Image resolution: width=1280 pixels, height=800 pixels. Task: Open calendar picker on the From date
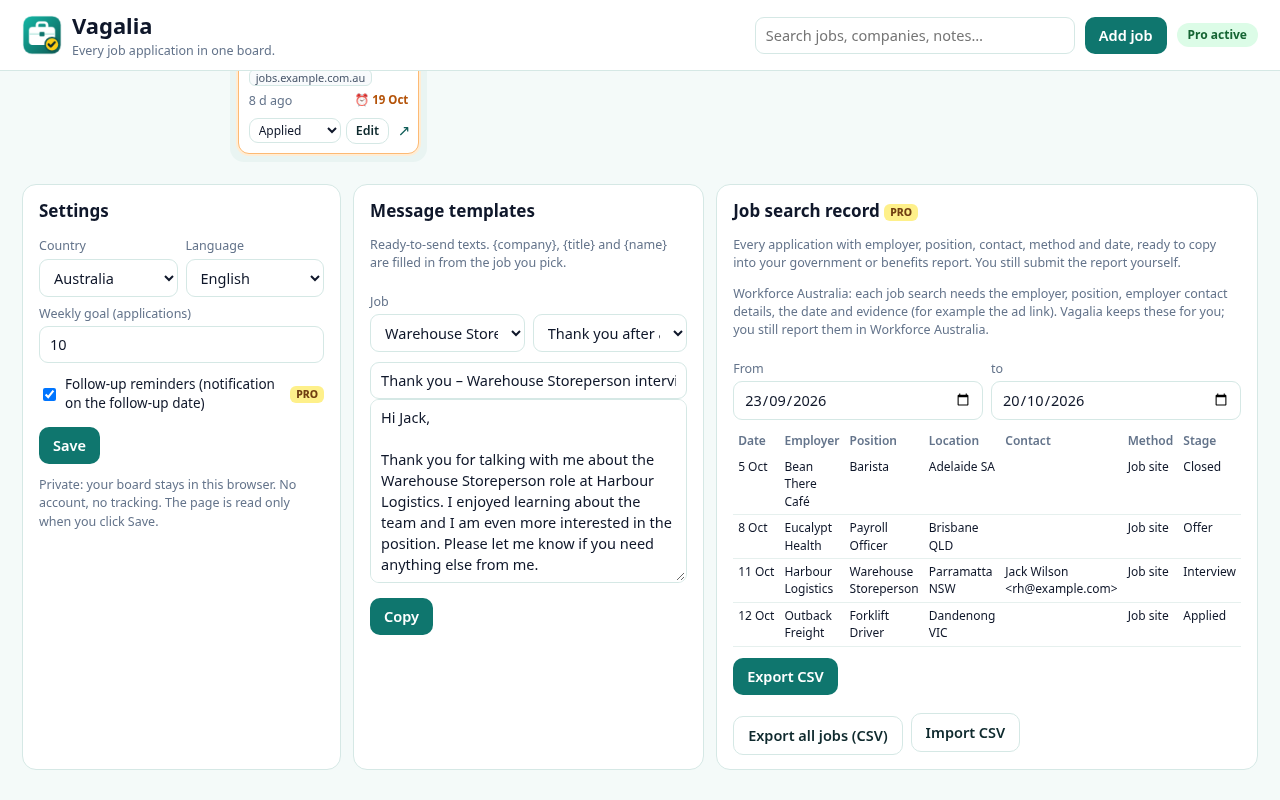pos(963,400)
